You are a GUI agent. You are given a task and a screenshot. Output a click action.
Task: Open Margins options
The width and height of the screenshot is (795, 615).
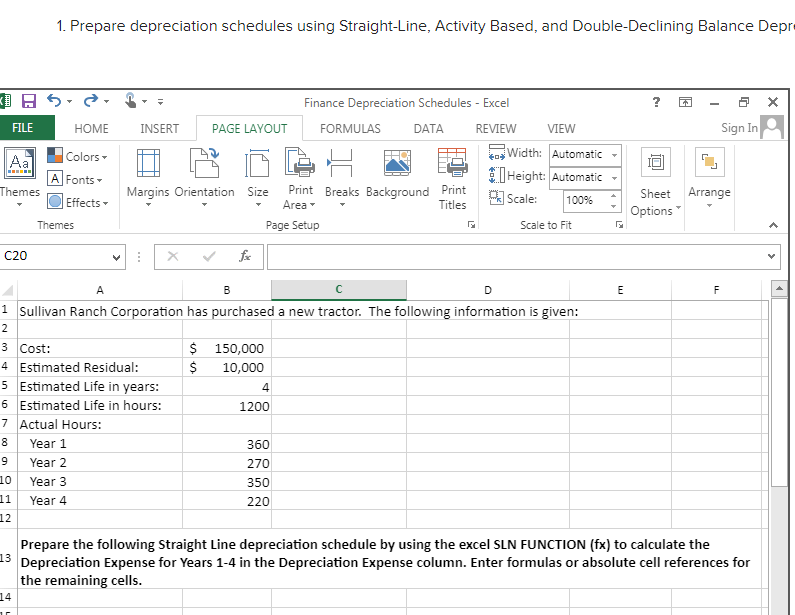pyautogui.click(x=148, y=178)
